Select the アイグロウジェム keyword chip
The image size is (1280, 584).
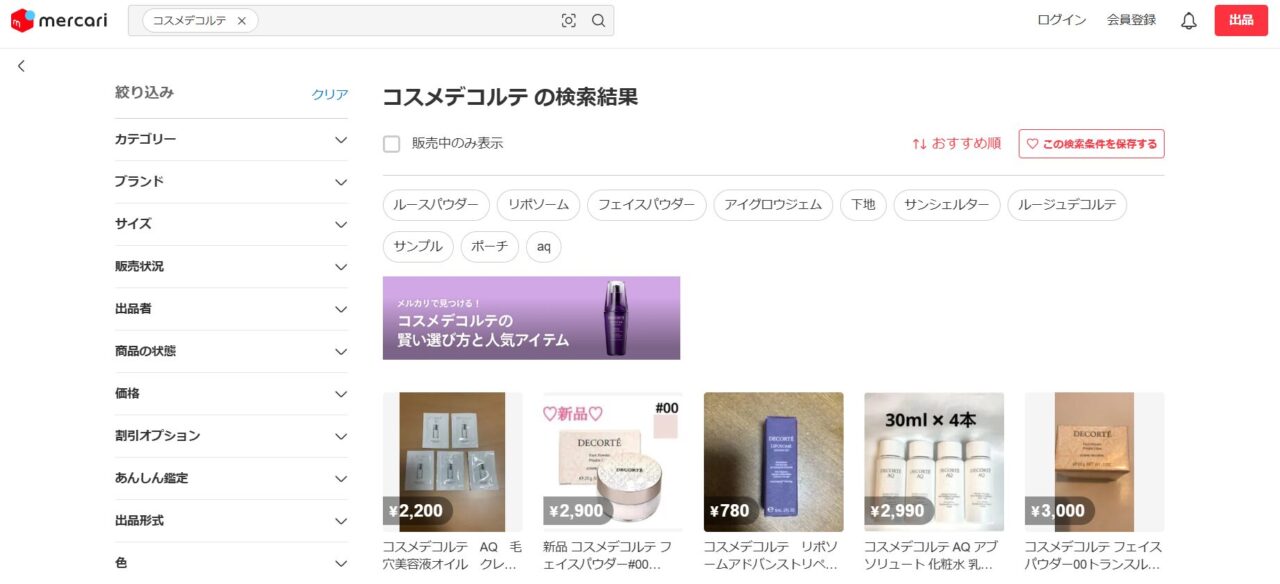coord(773,205)
